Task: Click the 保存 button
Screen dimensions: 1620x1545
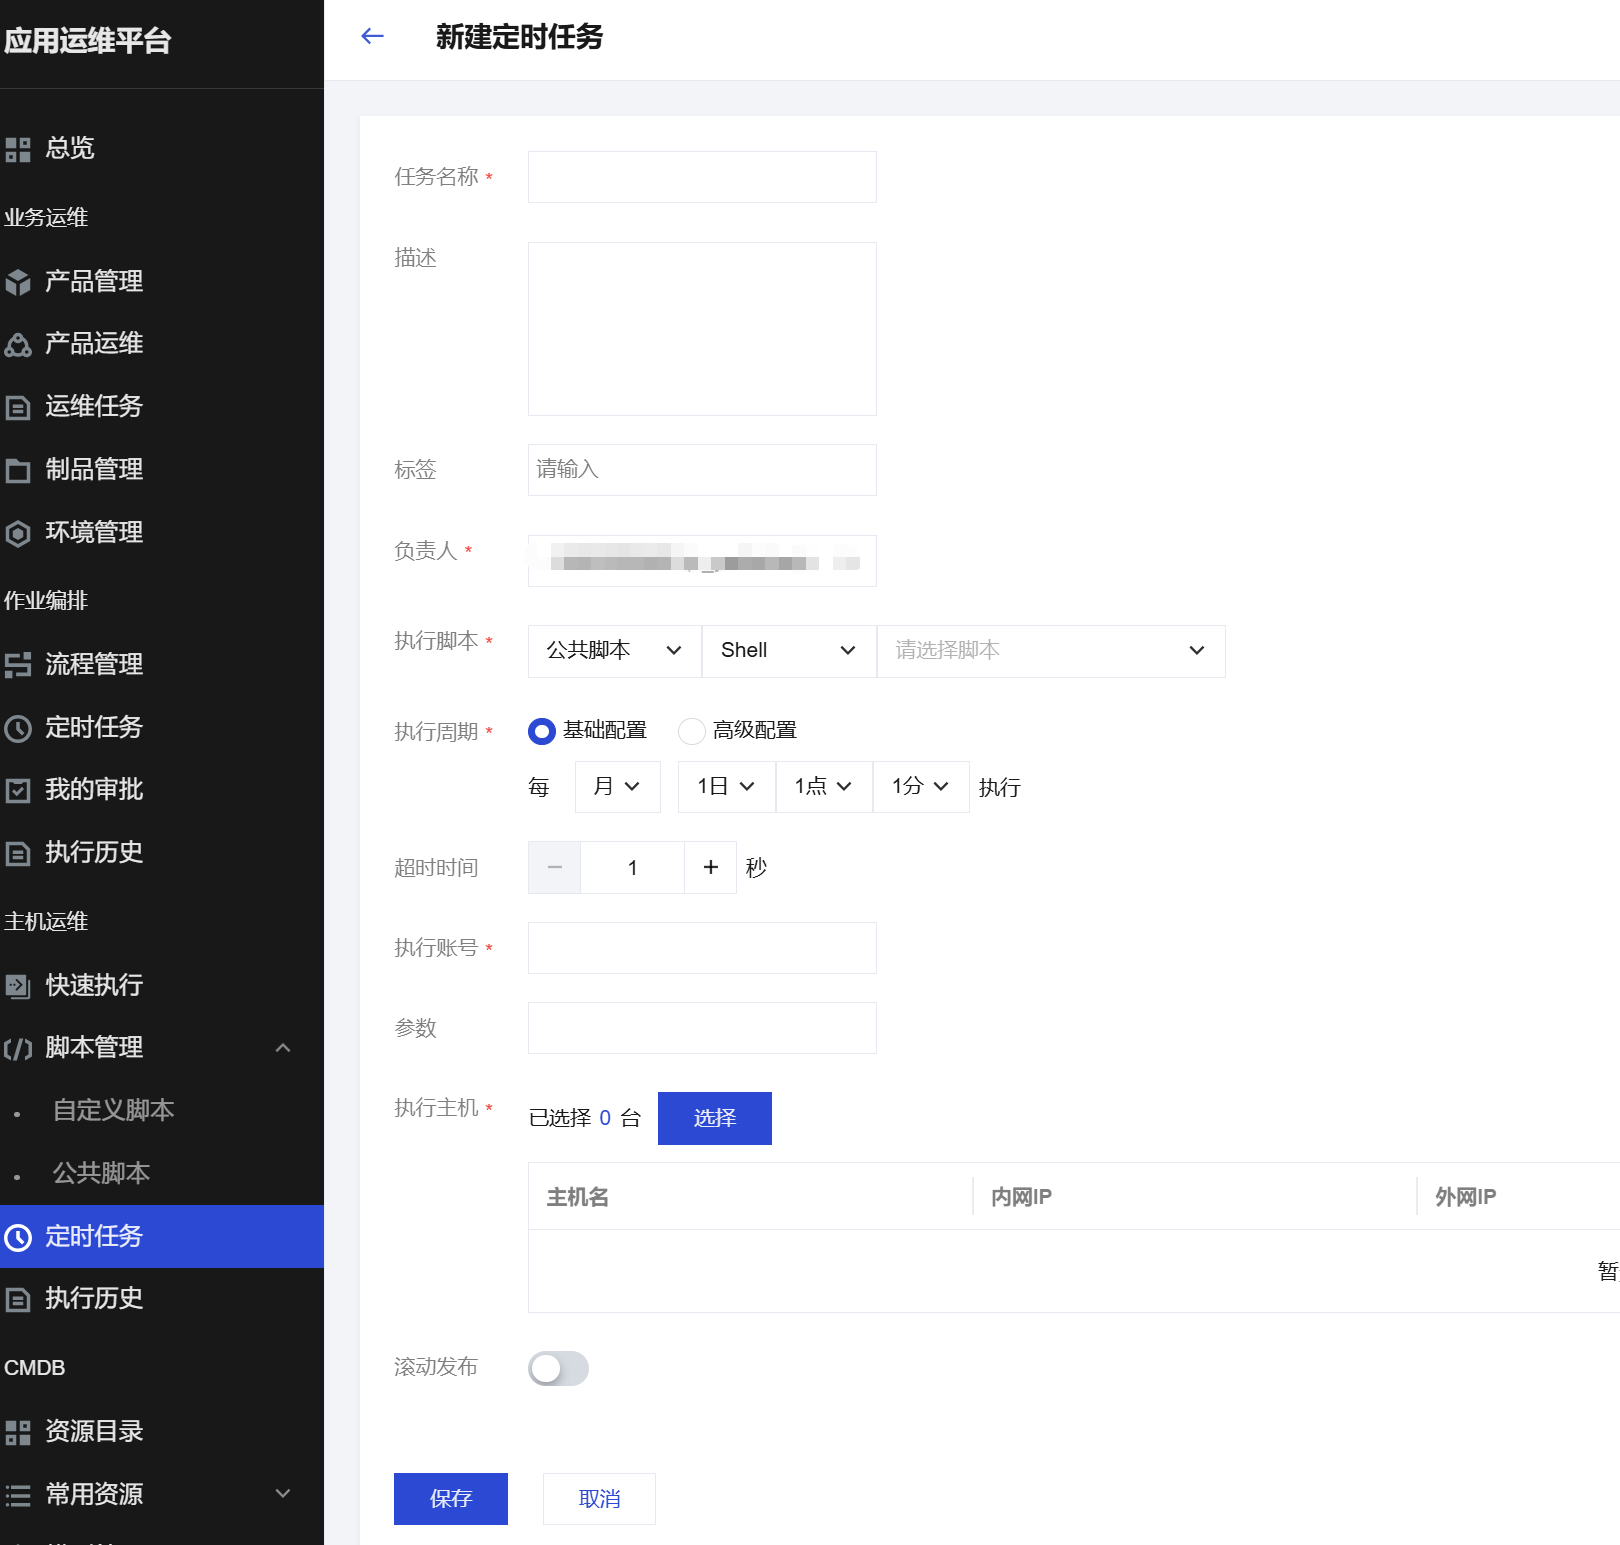Action: pyautogui.click(x=450, y=1498)
